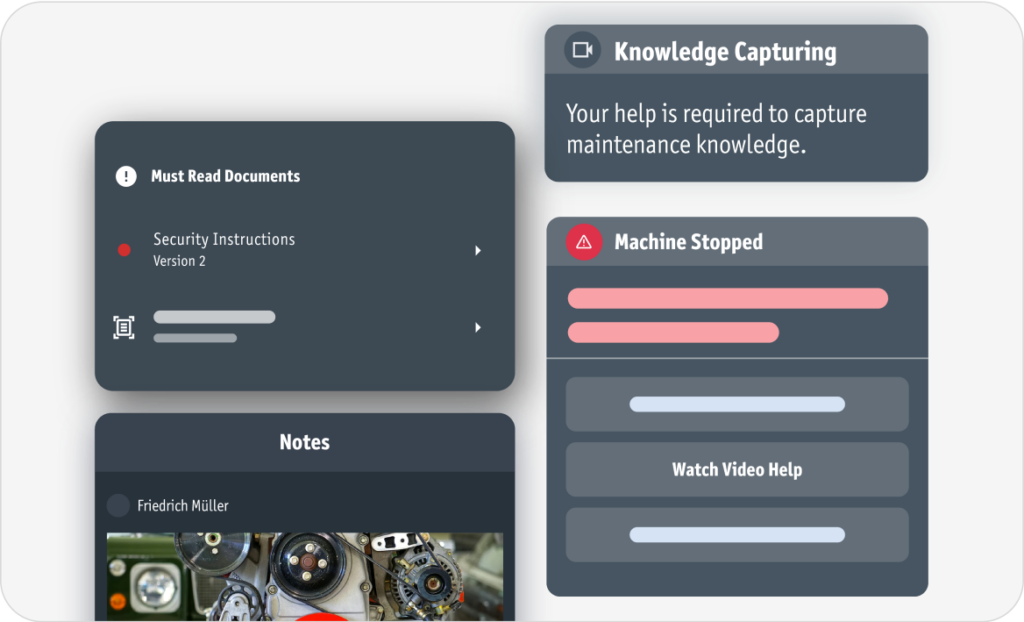The image size is (1024, 622).
Task: Expand the Security Instructions entry via its arrow
Action: tap(478, 250)
